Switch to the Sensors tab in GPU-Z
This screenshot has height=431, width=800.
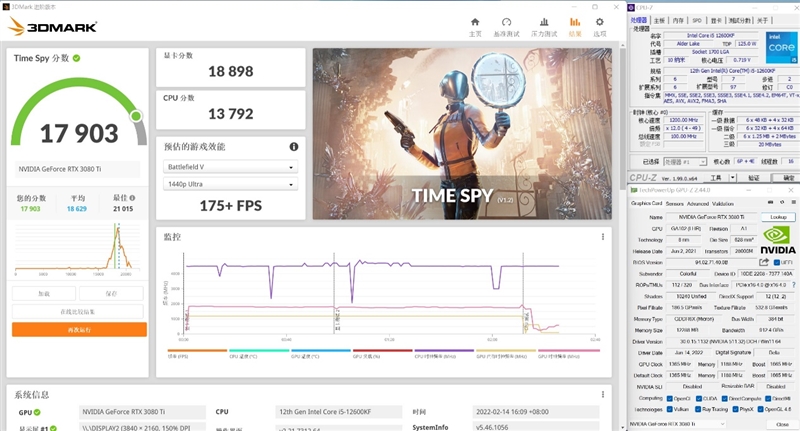pos(674,204)
